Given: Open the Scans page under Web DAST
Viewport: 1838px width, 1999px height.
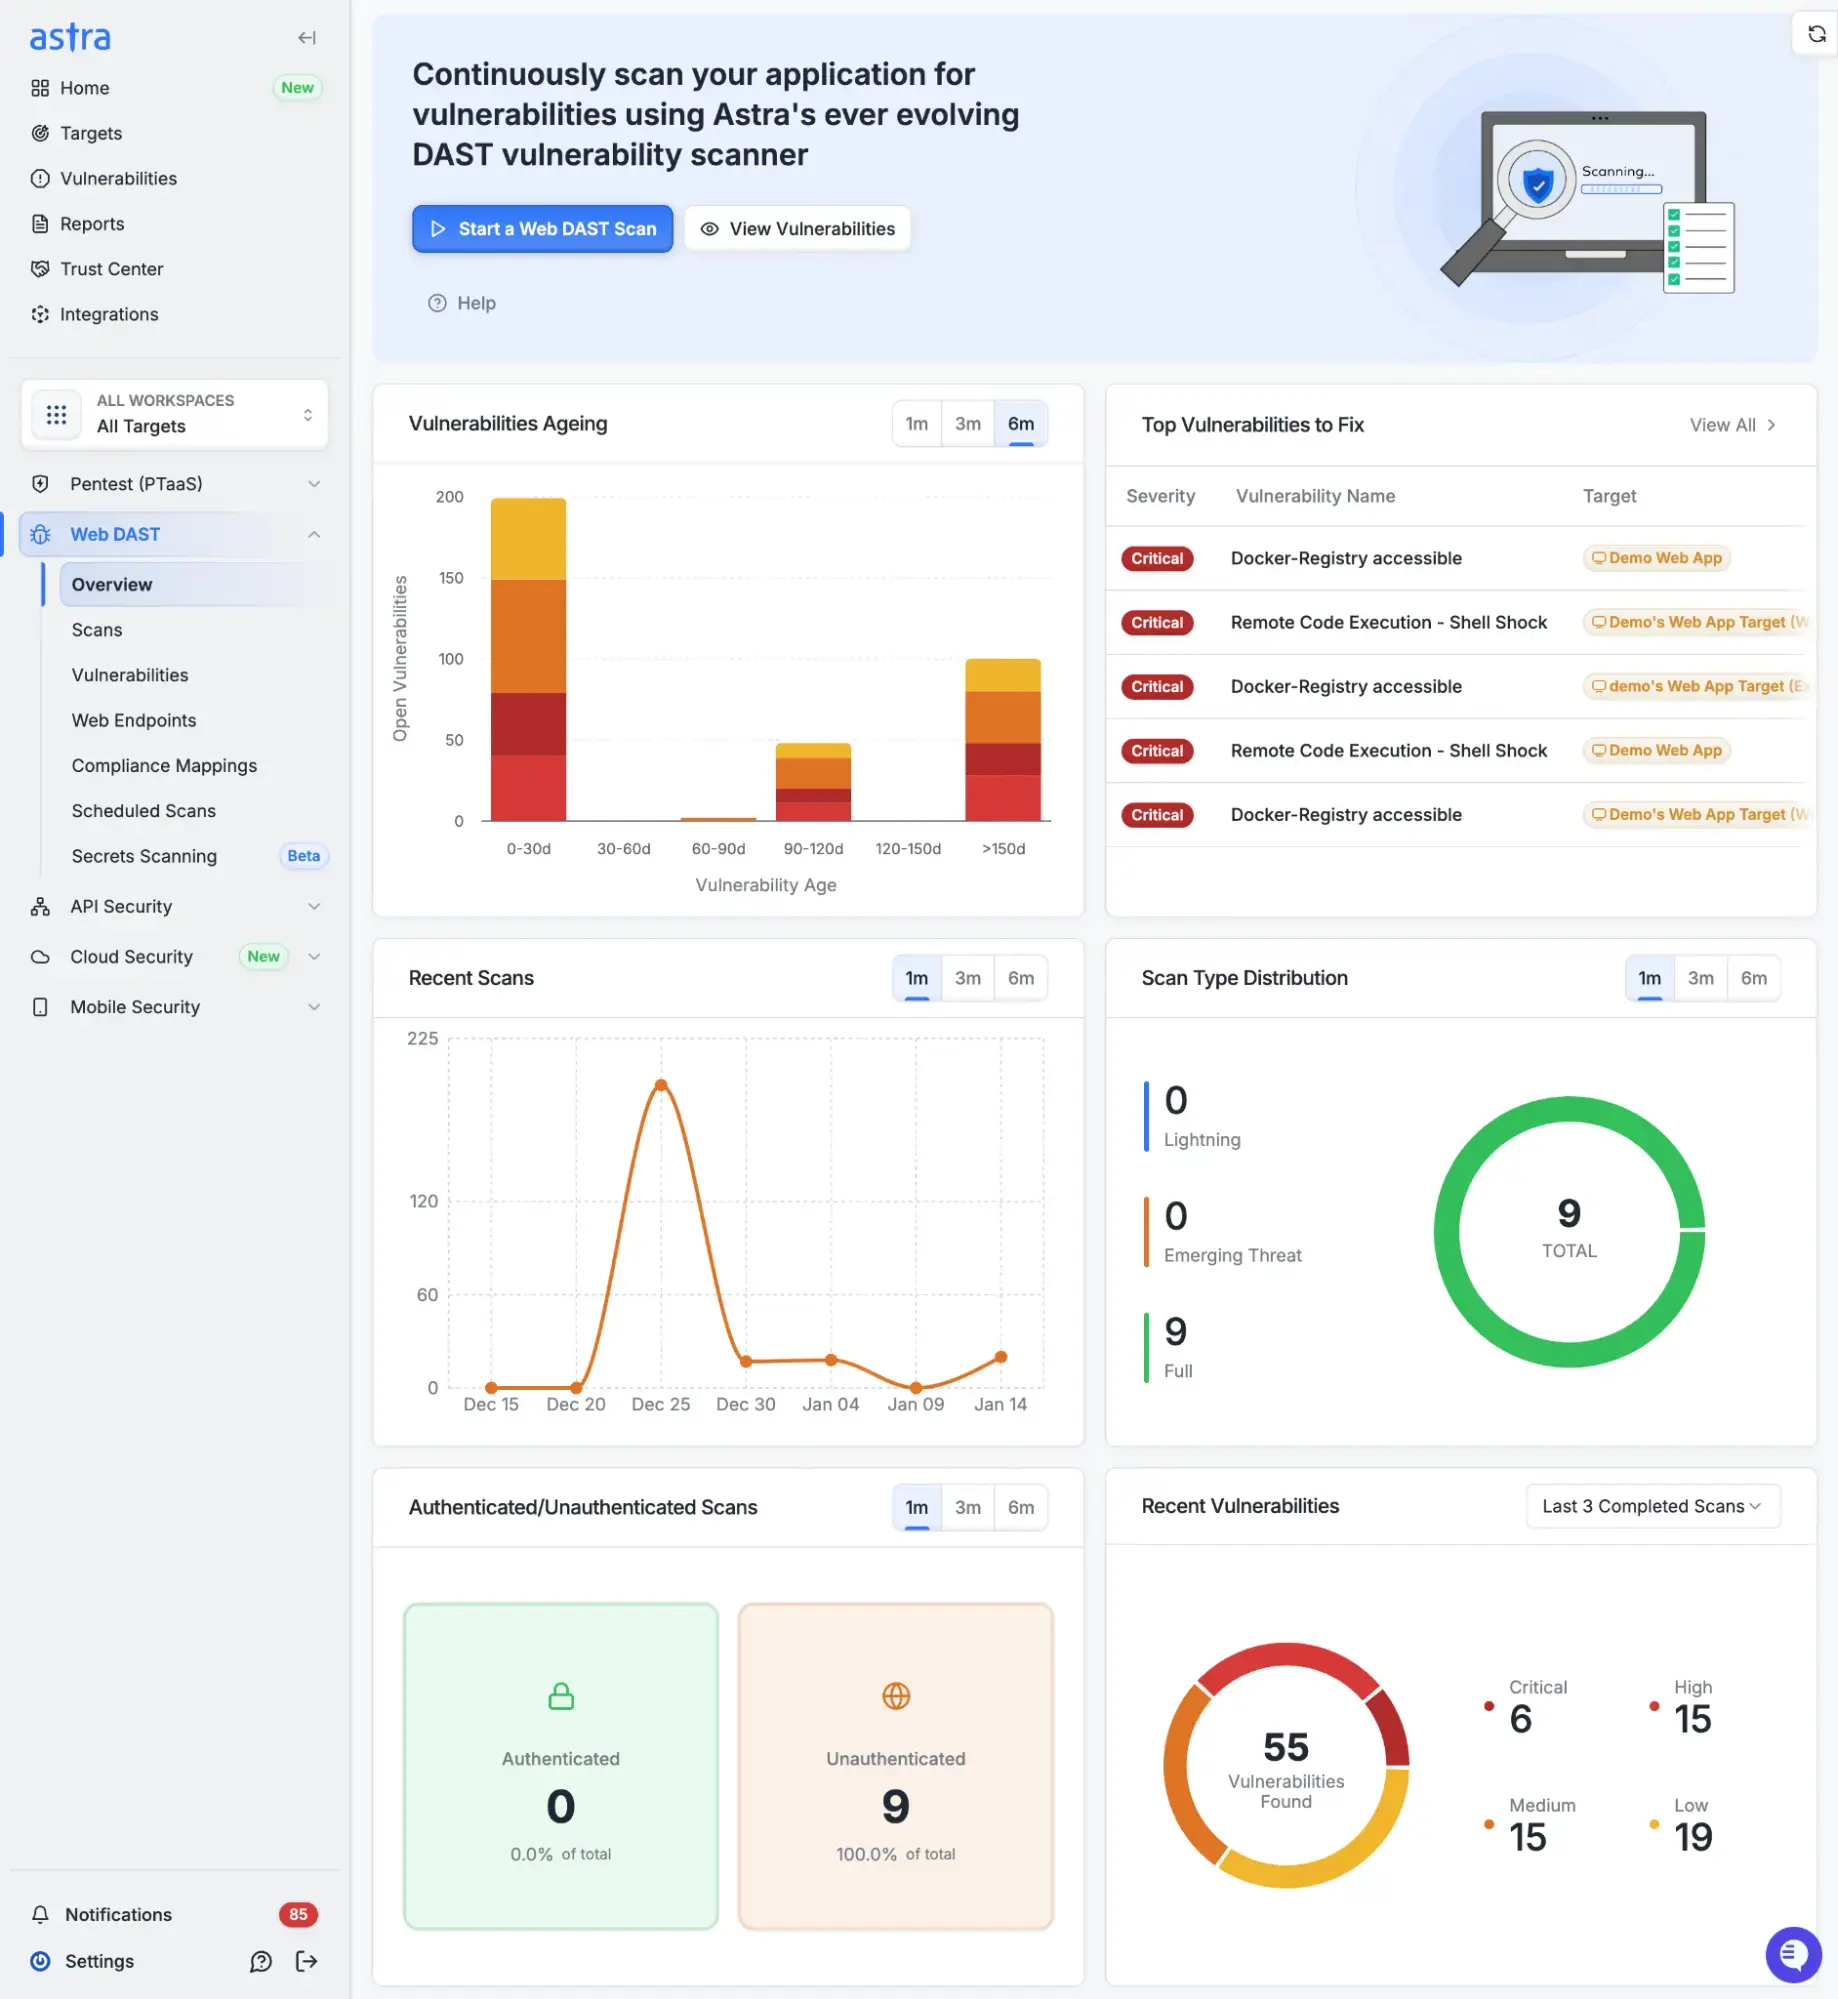Looking at the screenshot, I should 96,630.
